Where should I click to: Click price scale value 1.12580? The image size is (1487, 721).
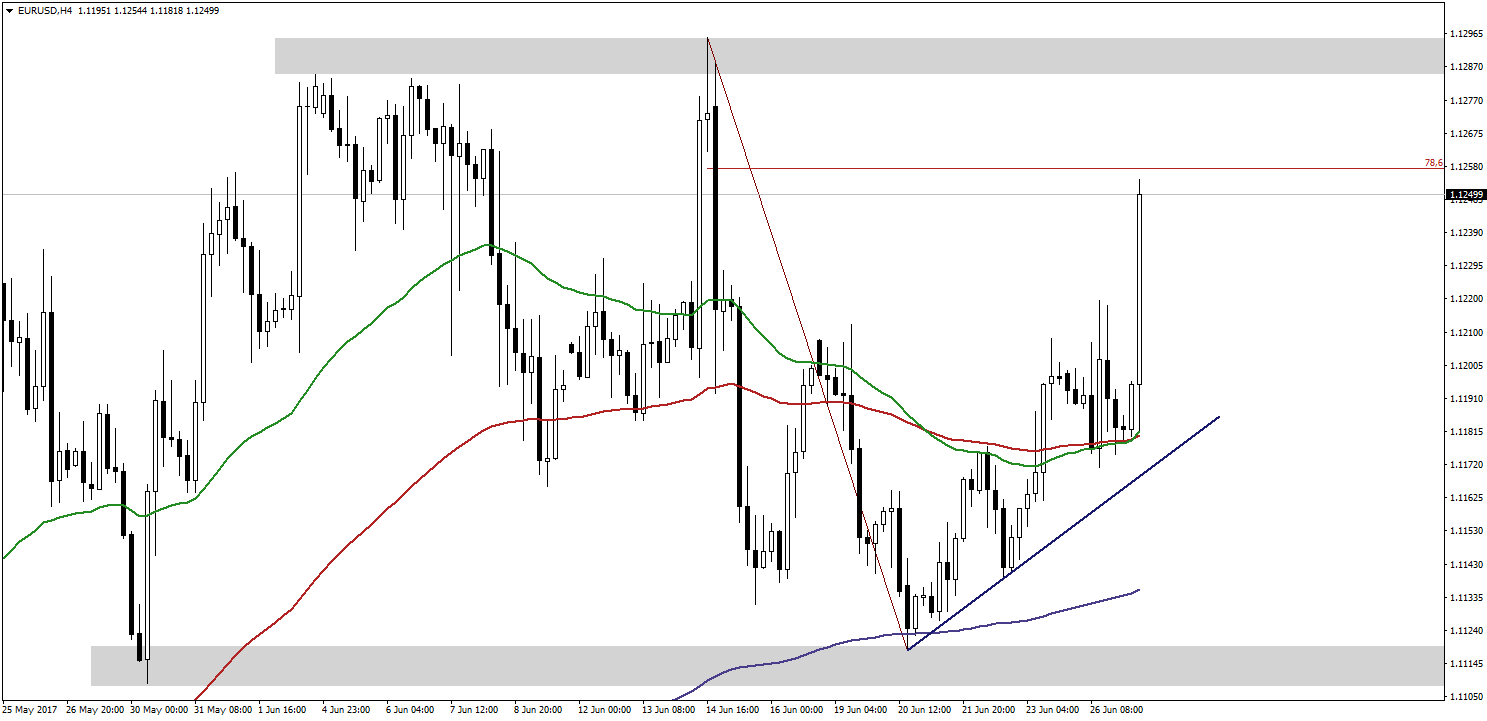pyautogui.click(x=1466, y=166)
